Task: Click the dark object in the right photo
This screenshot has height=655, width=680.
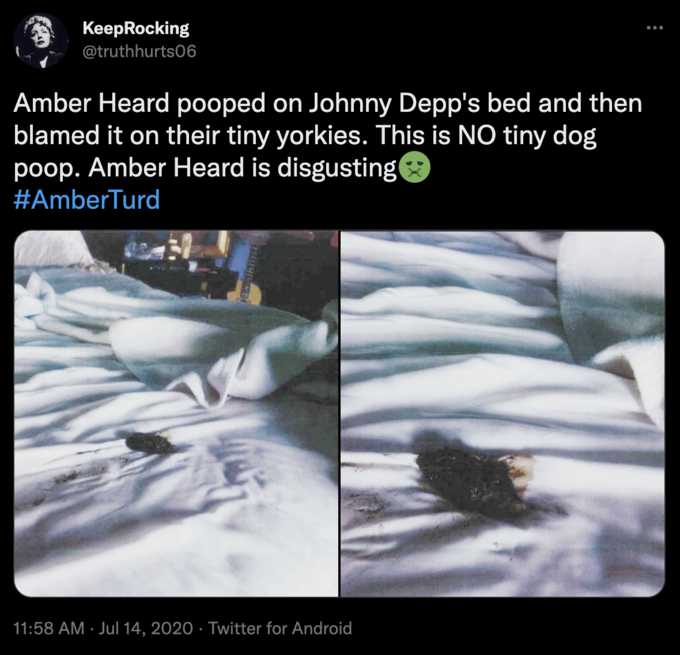Action: pos(474,481)
